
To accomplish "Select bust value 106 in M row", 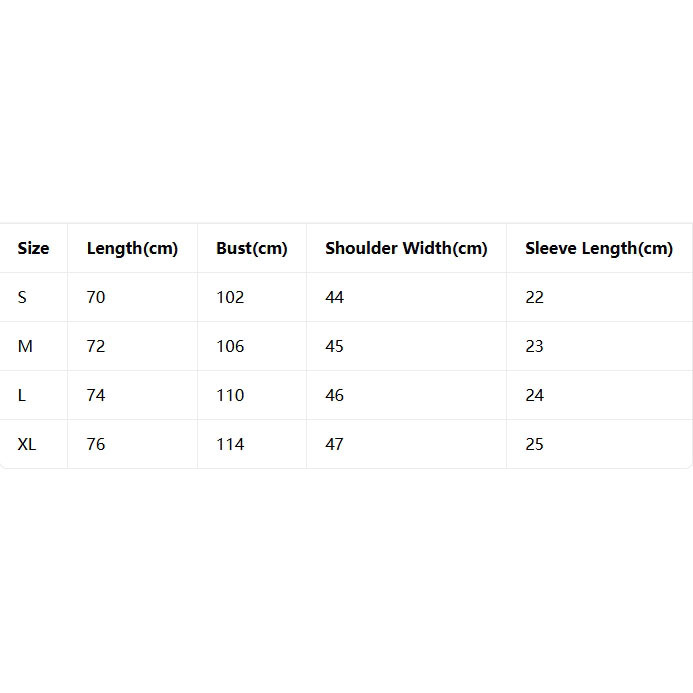I will click(x=230, y=346).
